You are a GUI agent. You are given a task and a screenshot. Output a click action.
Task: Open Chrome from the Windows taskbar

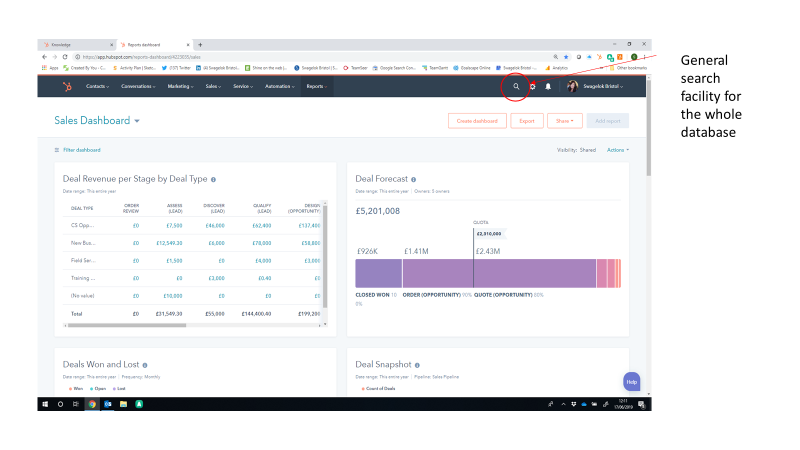coord(92,404)
